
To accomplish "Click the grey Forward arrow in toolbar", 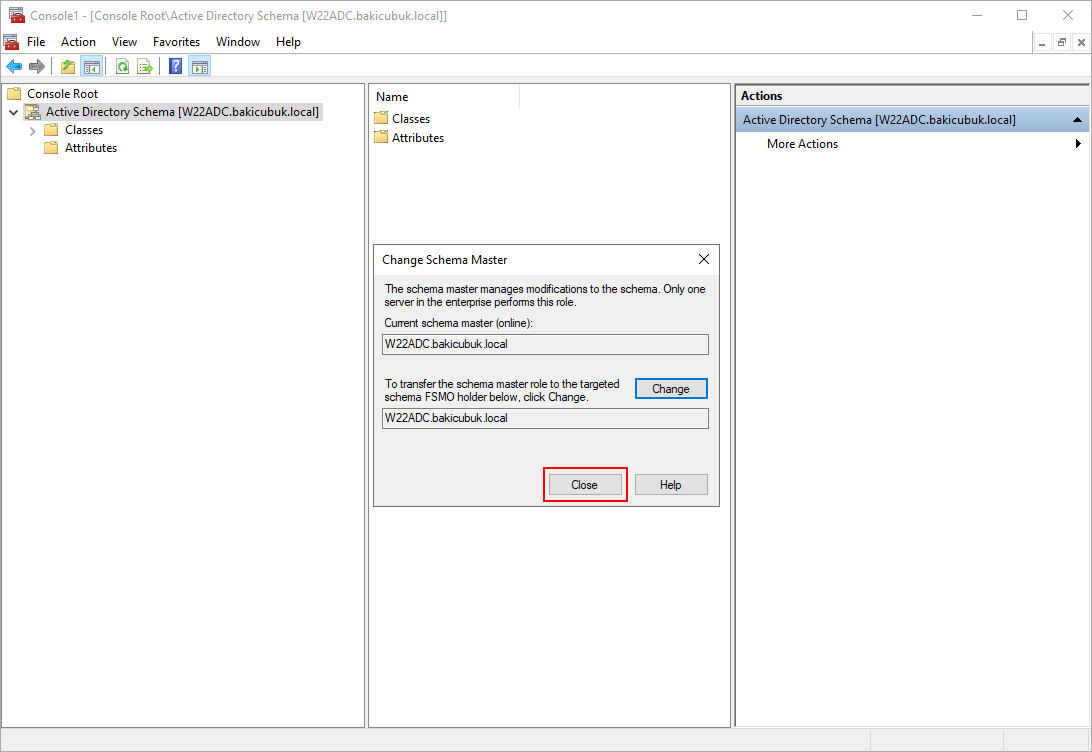I will pyautogui.click(x=37, y=67).
